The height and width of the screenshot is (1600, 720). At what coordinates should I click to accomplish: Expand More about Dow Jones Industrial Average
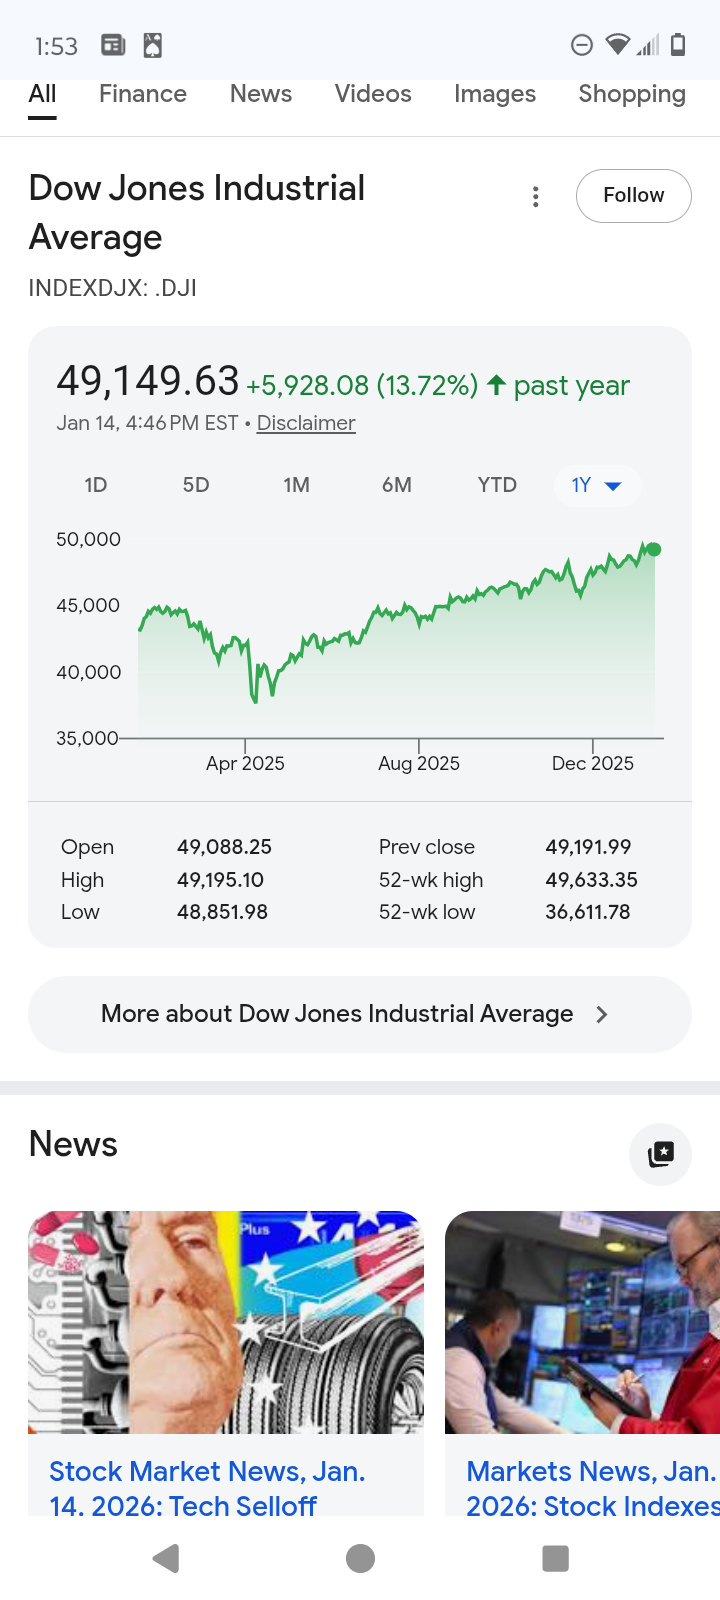pyautogui.click(x=359, y=1014)
